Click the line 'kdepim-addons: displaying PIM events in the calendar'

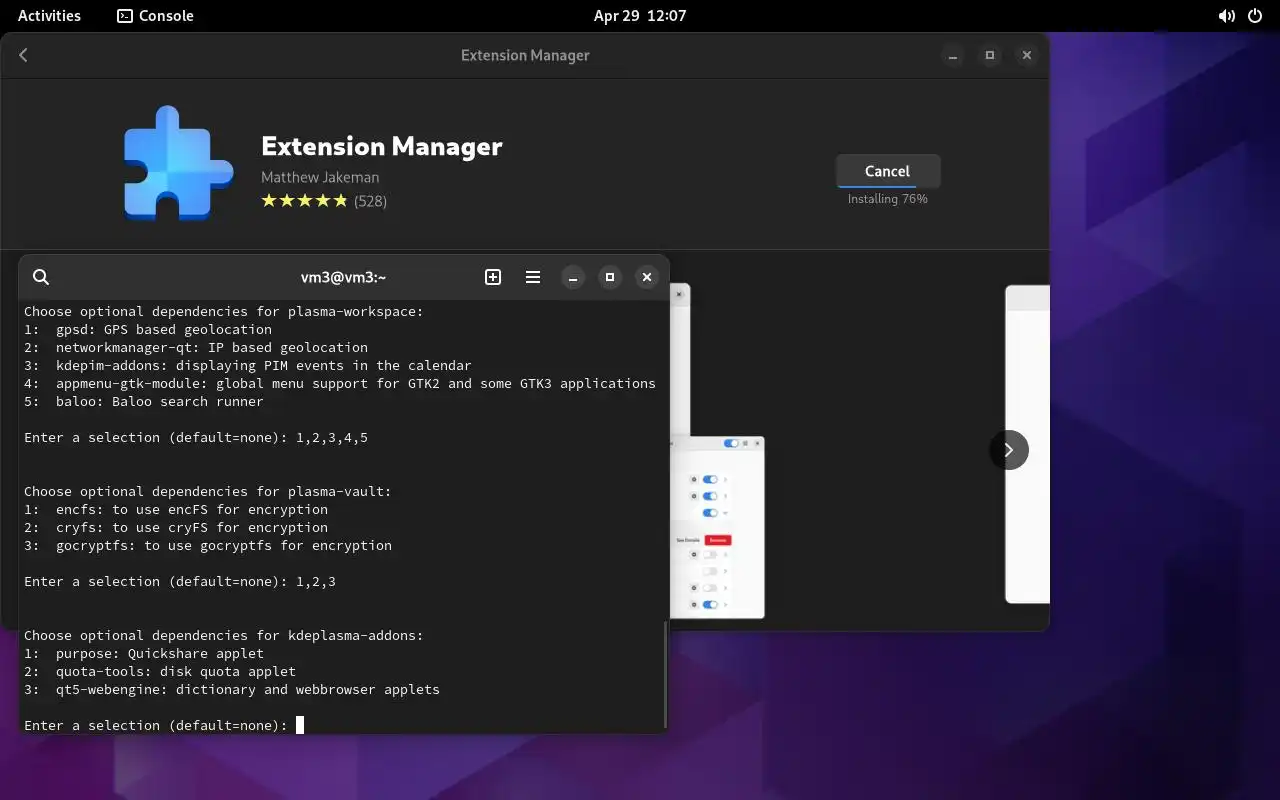(264, 365)
